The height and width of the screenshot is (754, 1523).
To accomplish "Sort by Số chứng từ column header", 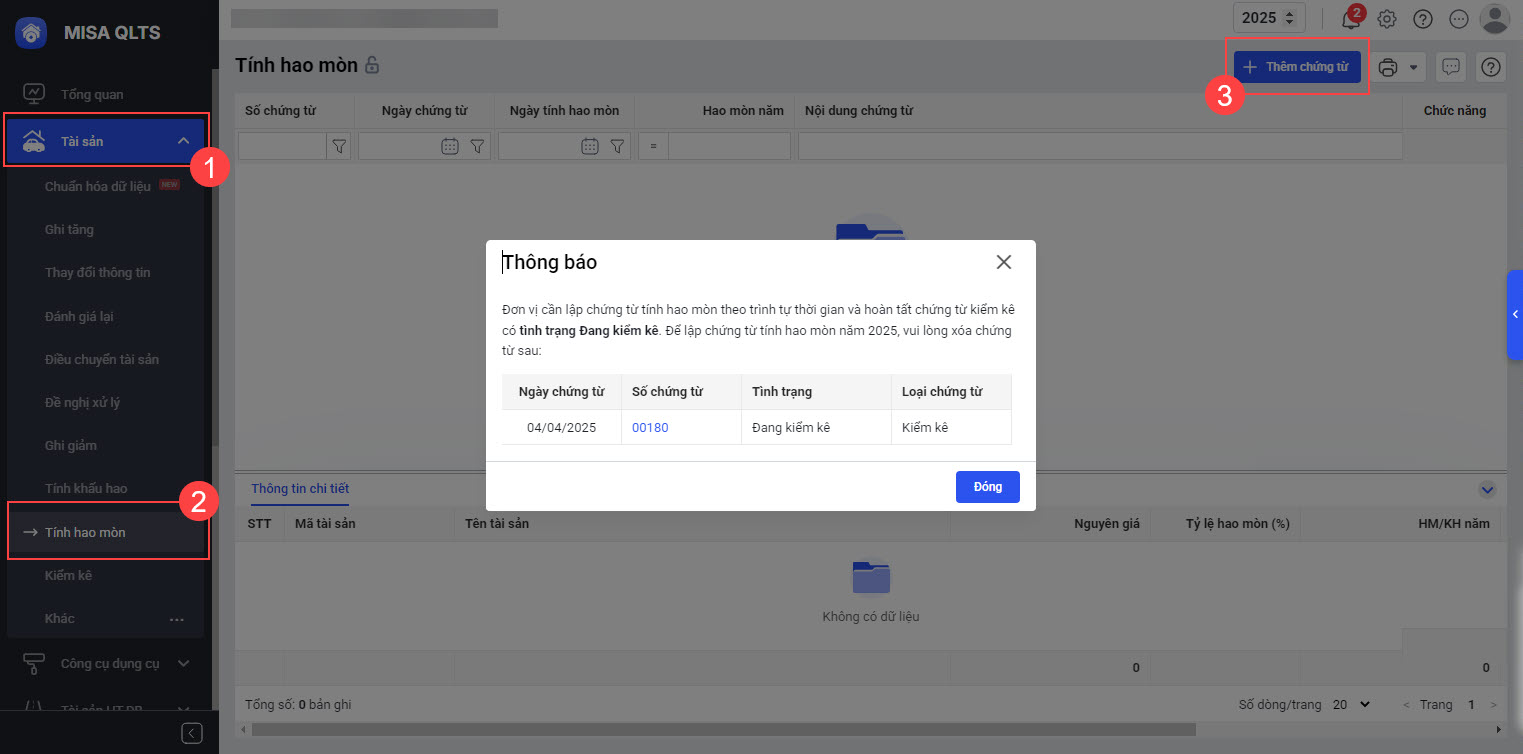I will (280, 111).
